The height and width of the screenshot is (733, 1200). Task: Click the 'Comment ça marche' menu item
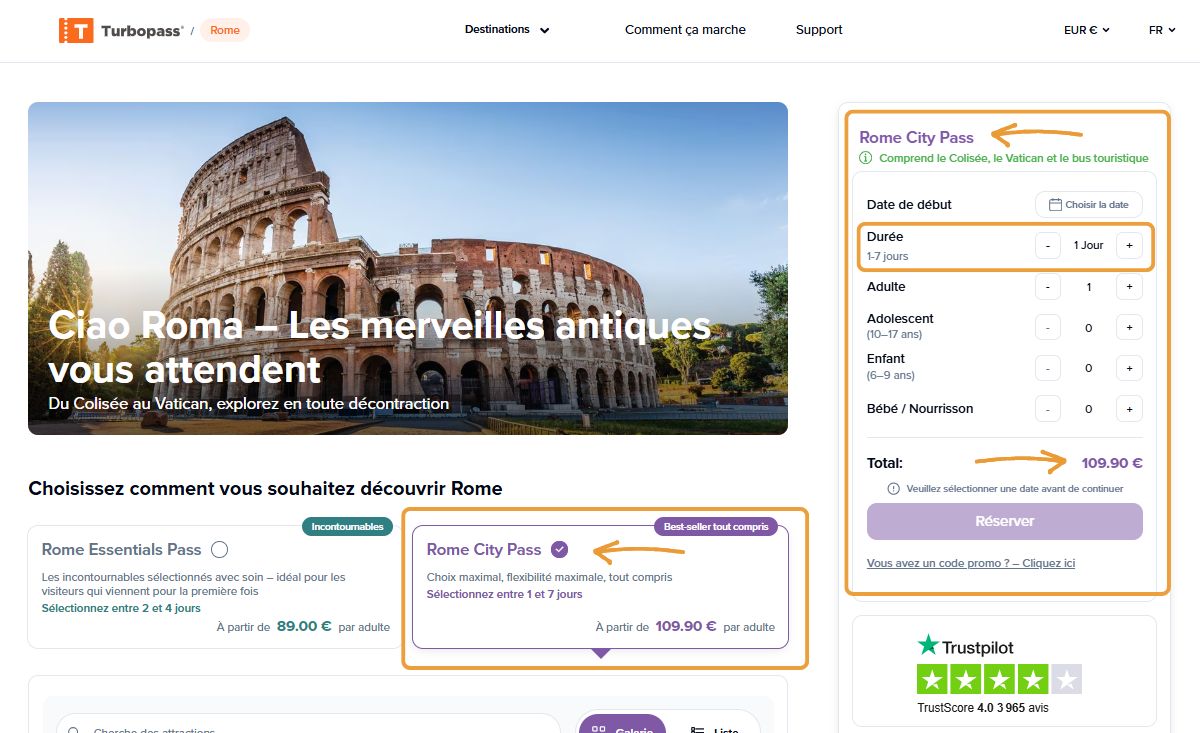(x=684, y=30)
